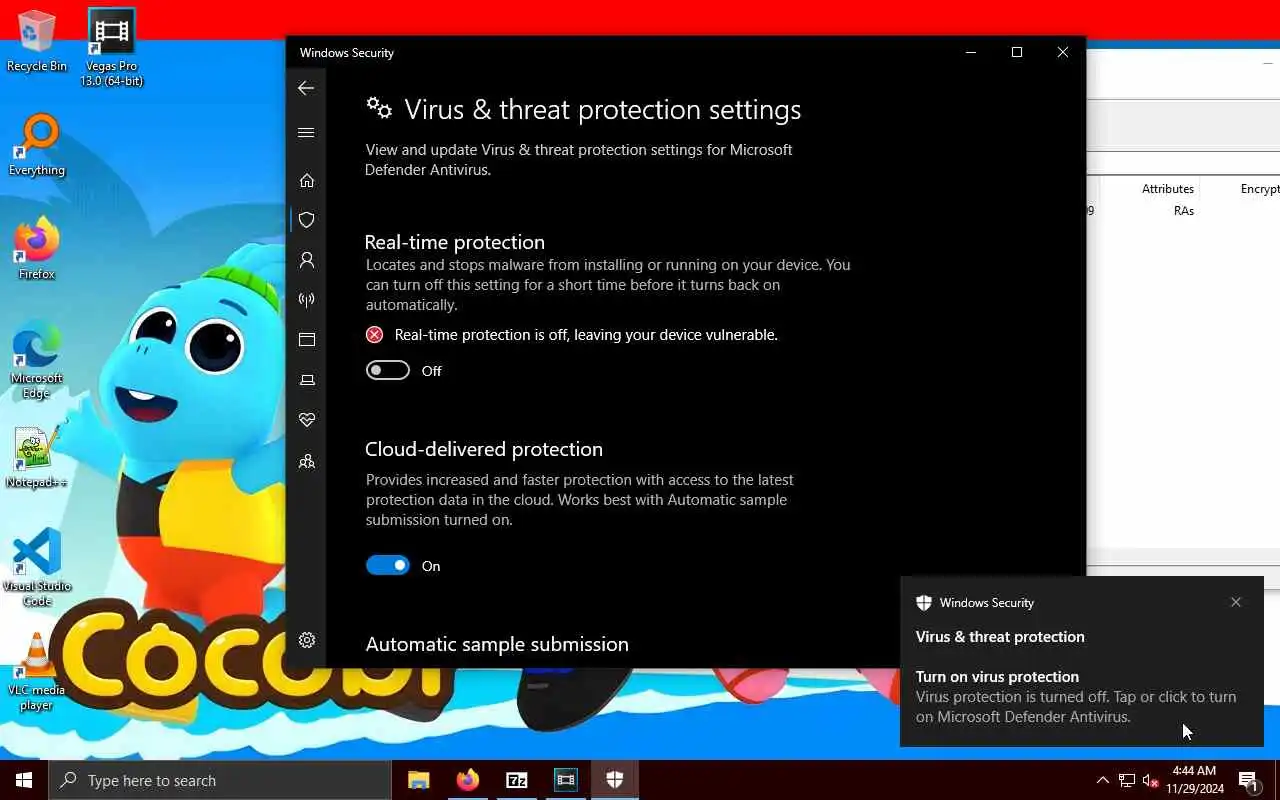Open the Microsoft Edge desktop shortcut

click(37, 361)
